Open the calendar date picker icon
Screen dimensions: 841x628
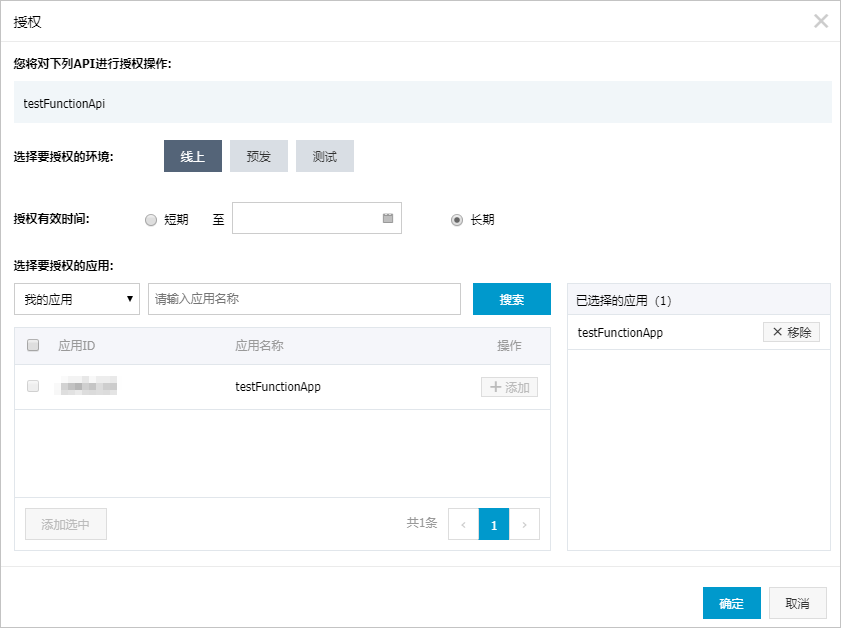point(388,218)
